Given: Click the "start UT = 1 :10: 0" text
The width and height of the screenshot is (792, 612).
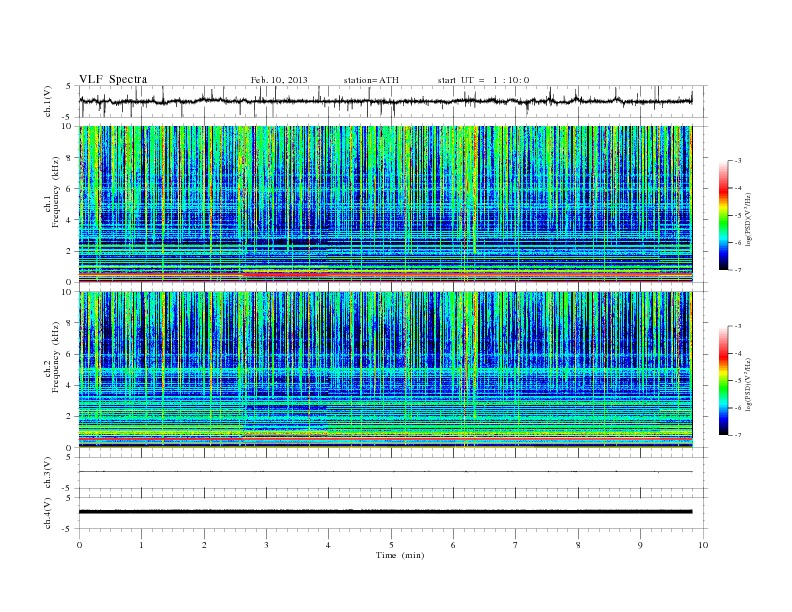Looking at the screenshot, I should click(x=483, y=80).
